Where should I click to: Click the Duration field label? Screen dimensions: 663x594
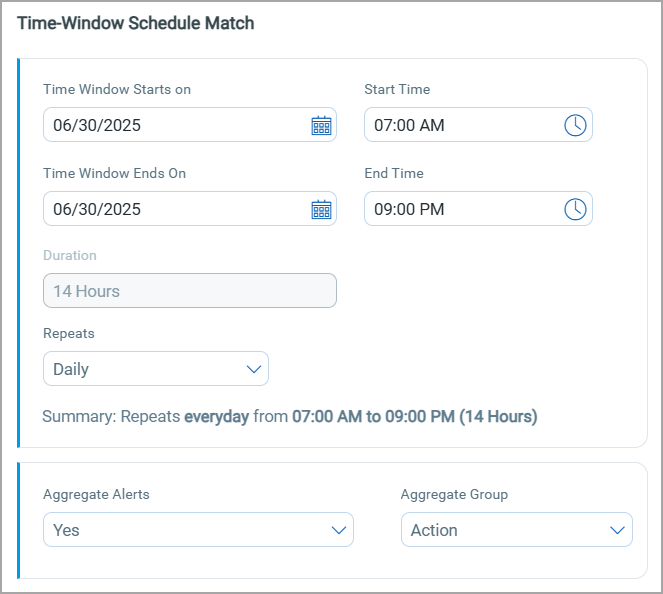70,255
